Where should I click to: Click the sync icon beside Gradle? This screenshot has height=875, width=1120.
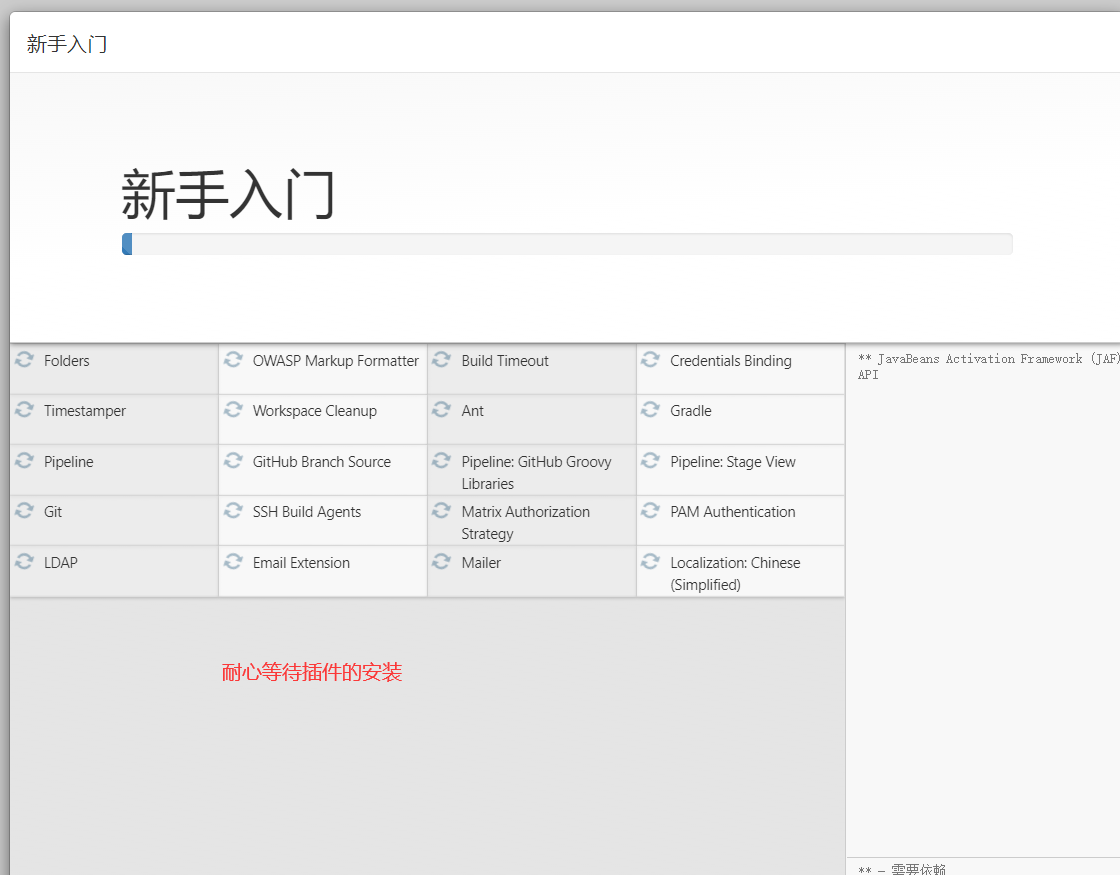click(650, 409)
